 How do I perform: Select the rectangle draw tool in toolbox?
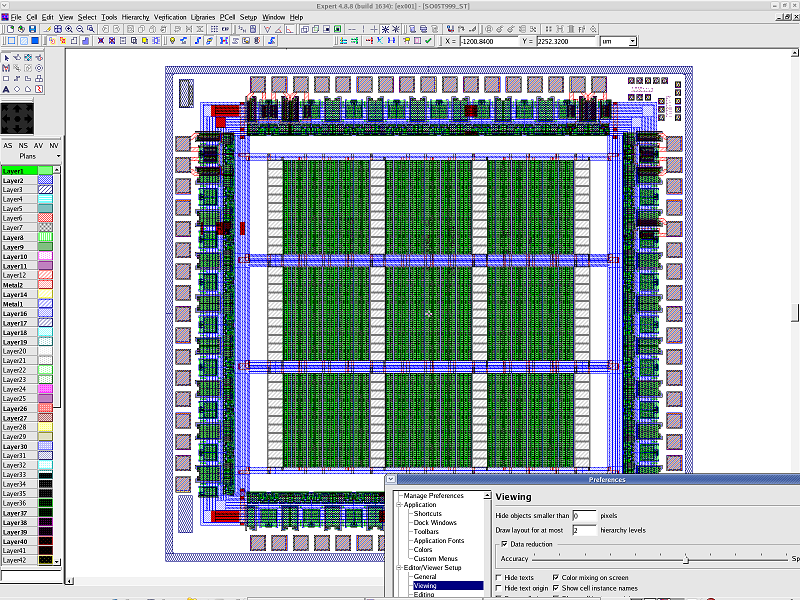6,78
